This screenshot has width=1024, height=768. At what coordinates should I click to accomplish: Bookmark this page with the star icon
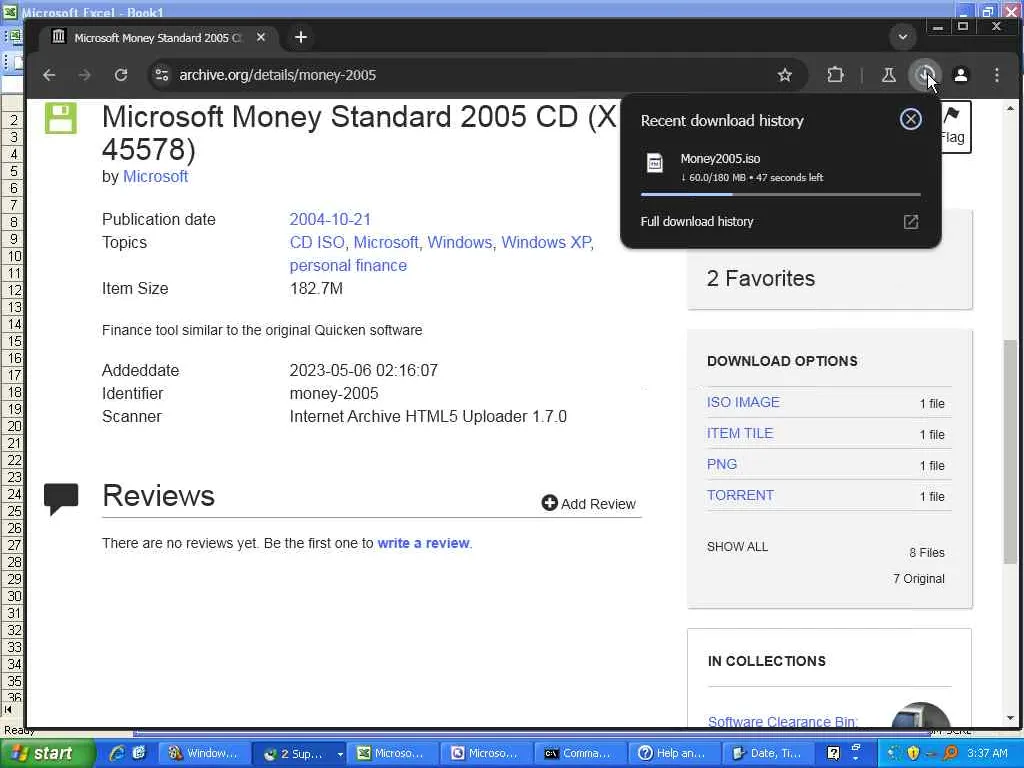pos(784,75)
